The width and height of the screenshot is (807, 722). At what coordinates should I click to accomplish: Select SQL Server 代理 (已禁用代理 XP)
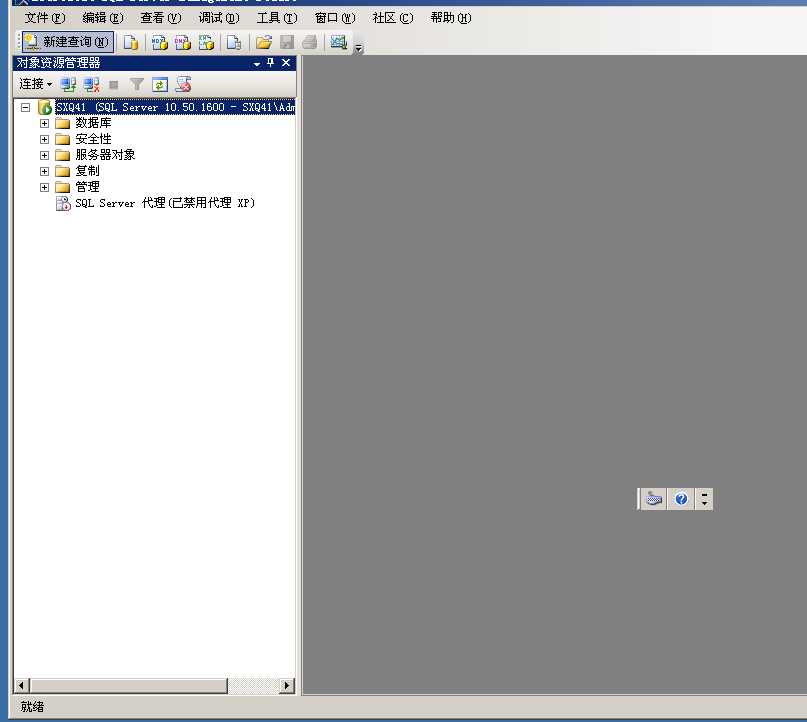165,203
